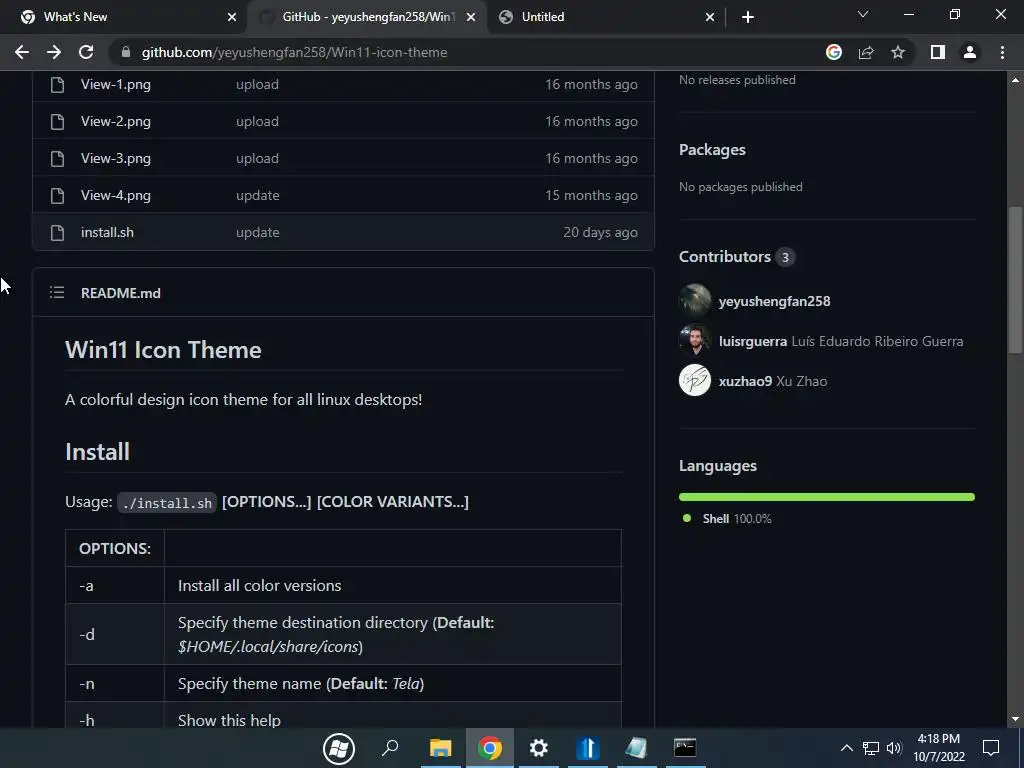Select the GitHub yeyushengfan258 tab
Screen dimensions: 1024x768
[x=367, y=17]
